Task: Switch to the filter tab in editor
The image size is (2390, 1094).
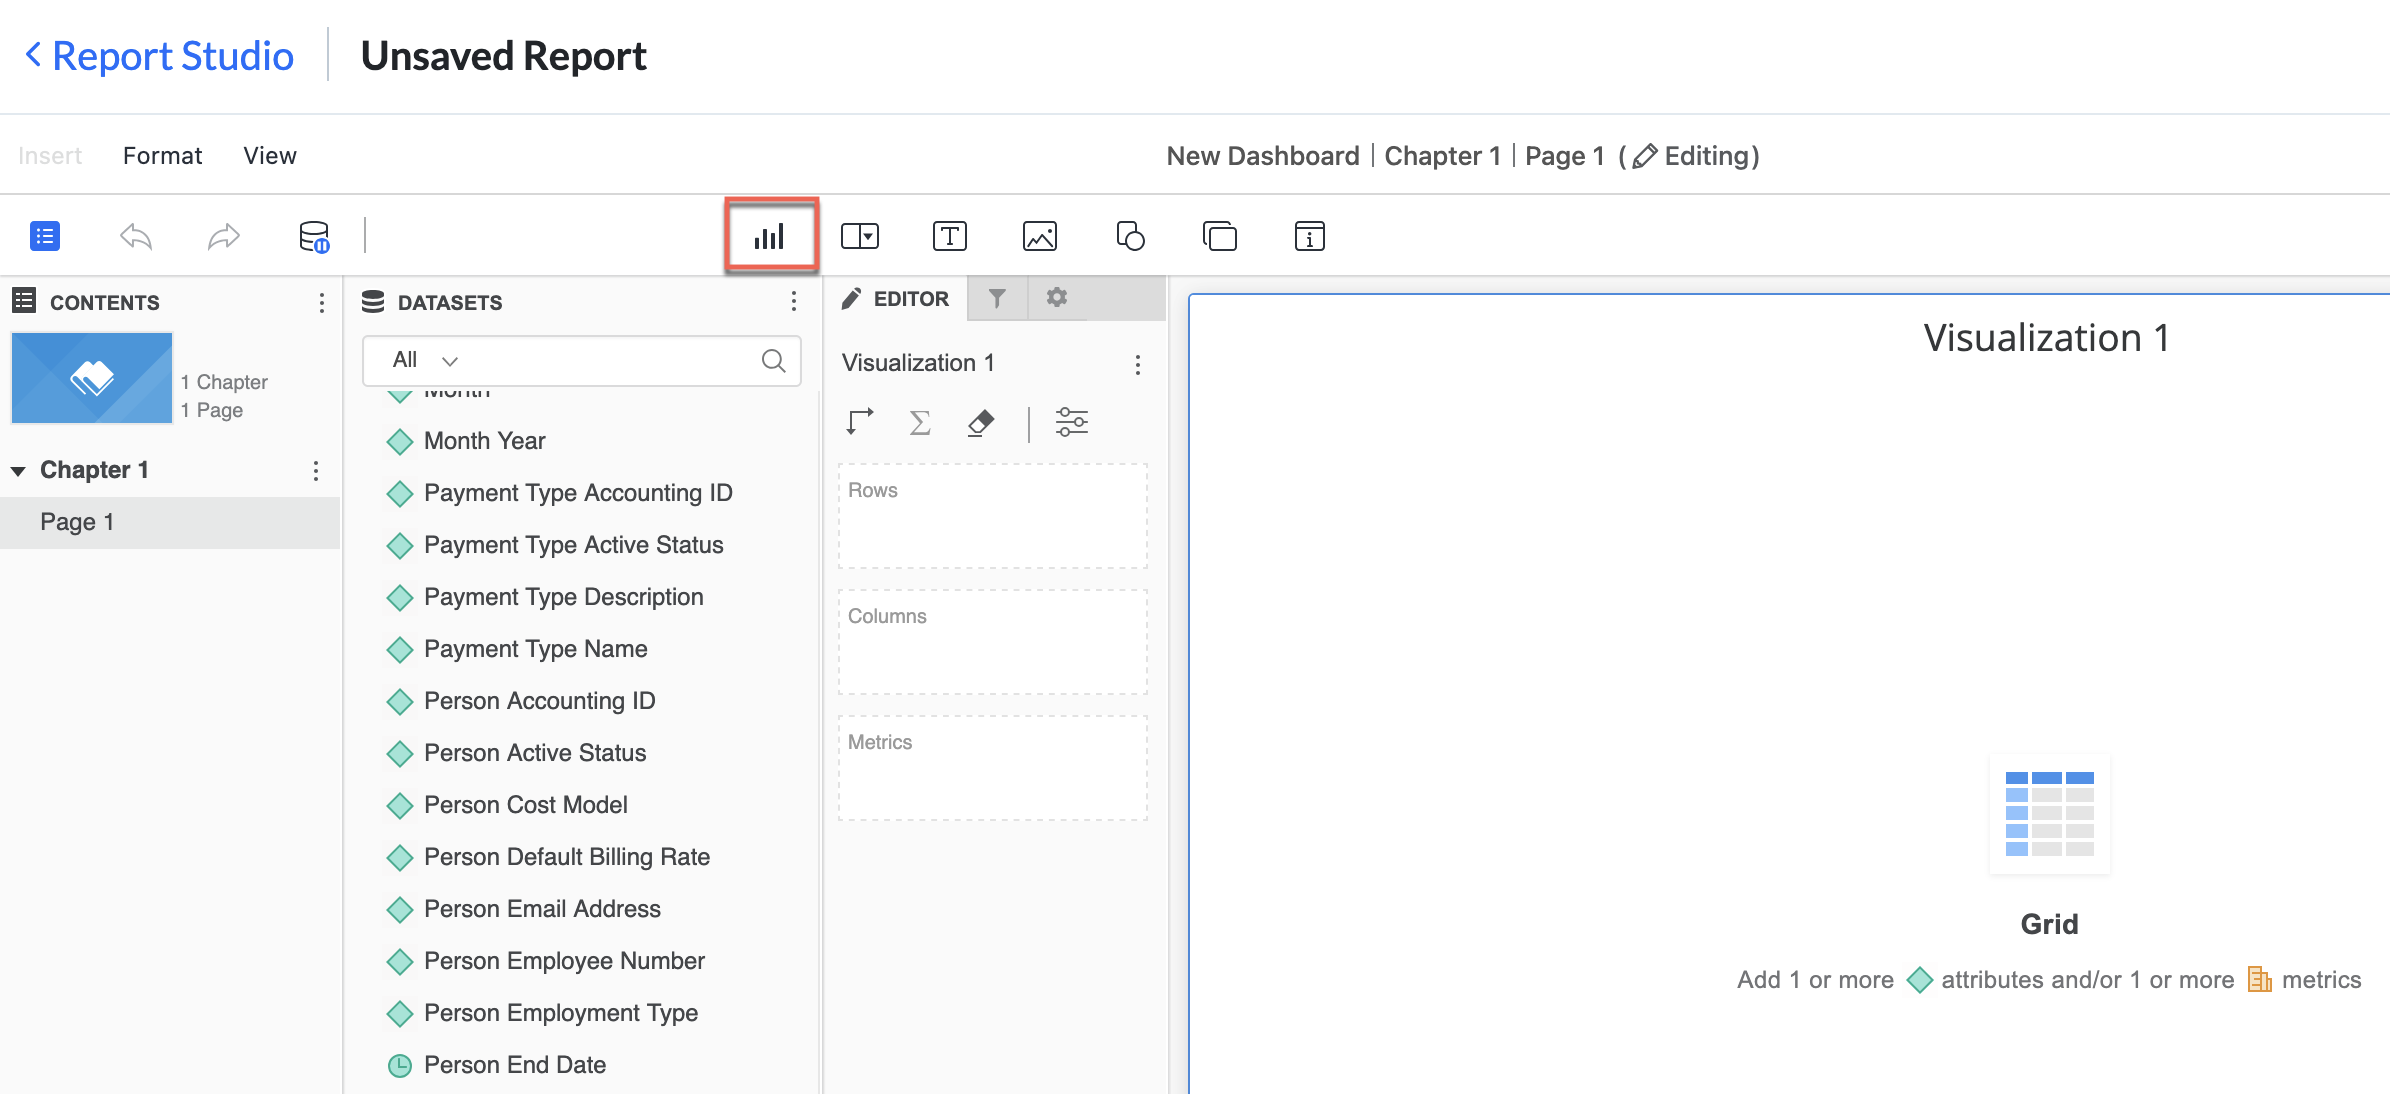Action: click(997, 299)
